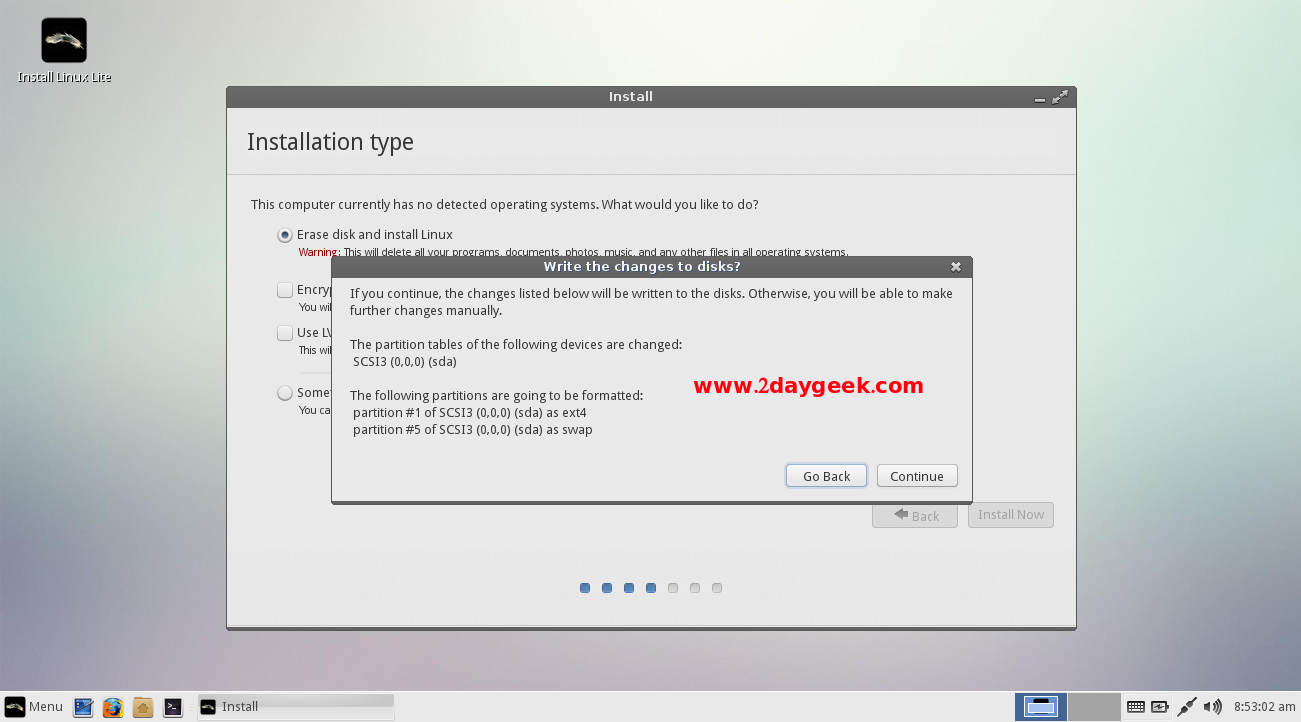Click the network connection tray icon

(1187, 707)
